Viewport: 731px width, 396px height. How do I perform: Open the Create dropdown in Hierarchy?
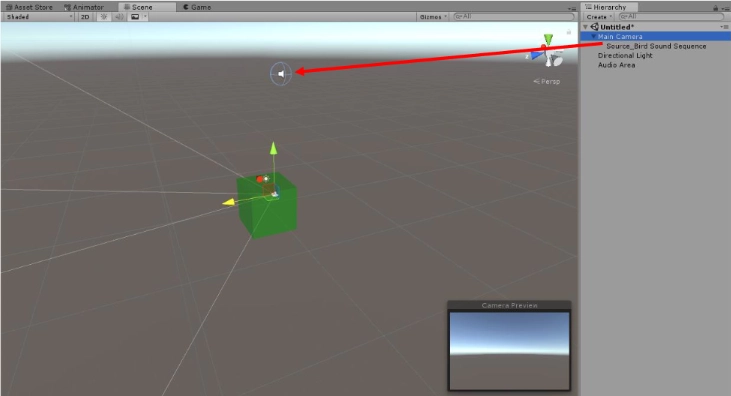tap(599, 17)
